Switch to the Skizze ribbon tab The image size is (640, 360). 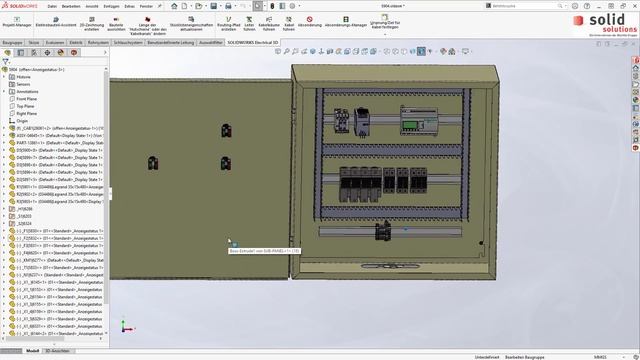(x=34, y=42)
